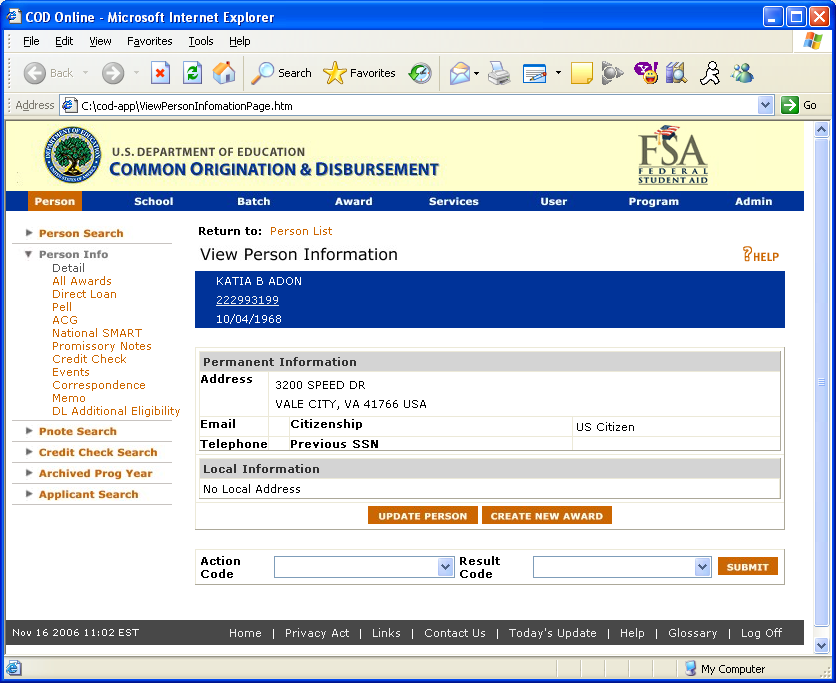The height and width of the screenshot is (683, 836).
Task: Go to the browser Home page icon
Action: click(224, 73)
